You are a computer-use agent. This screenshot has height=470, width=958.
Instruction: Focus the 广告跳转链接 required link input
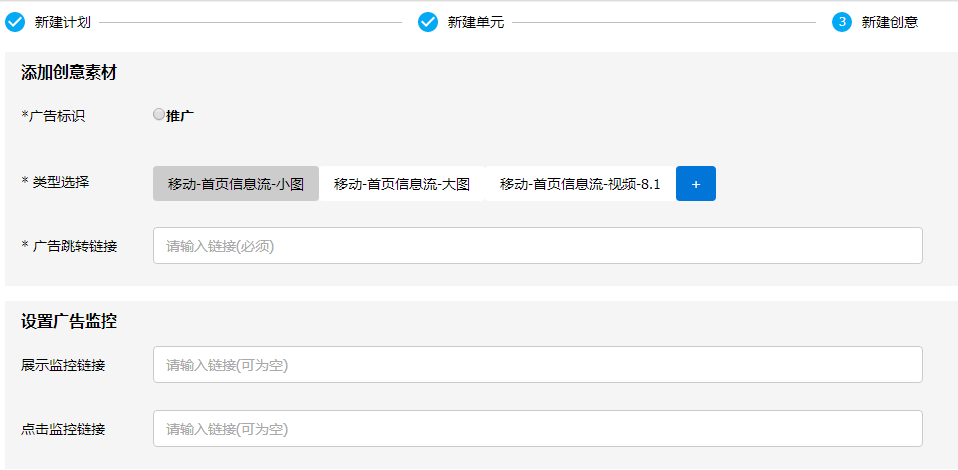point(538,246)
